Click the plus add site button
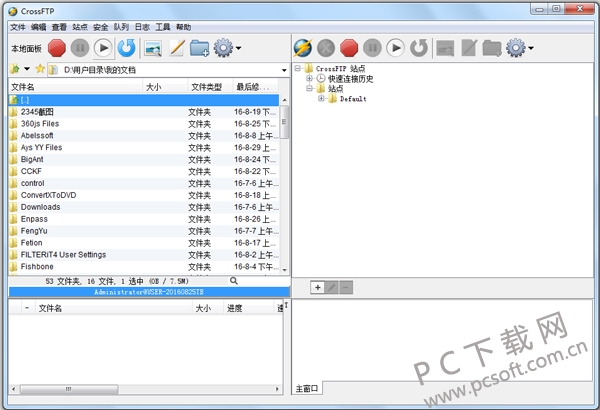The width and height of the screenshot is (600, 410). point(318,287)
